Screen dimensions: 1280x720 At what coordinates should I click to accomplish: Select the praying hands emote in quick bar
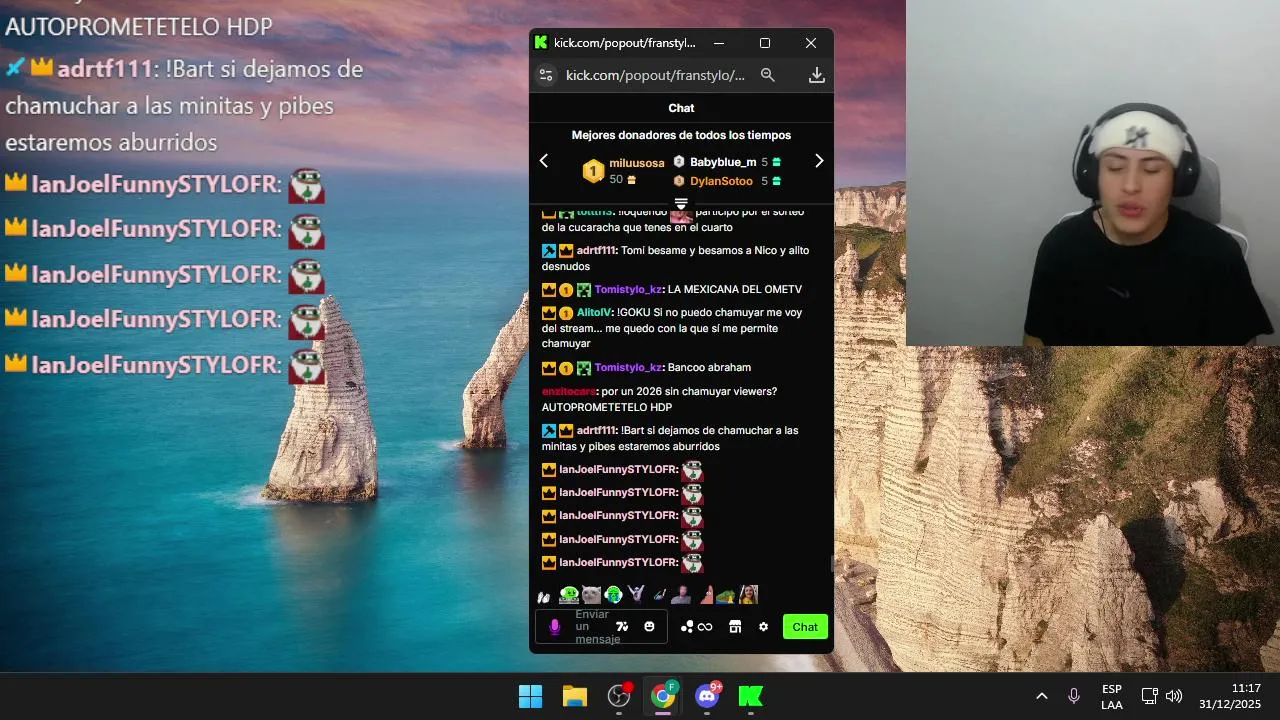pyautogui.click(x=544, y=596)
